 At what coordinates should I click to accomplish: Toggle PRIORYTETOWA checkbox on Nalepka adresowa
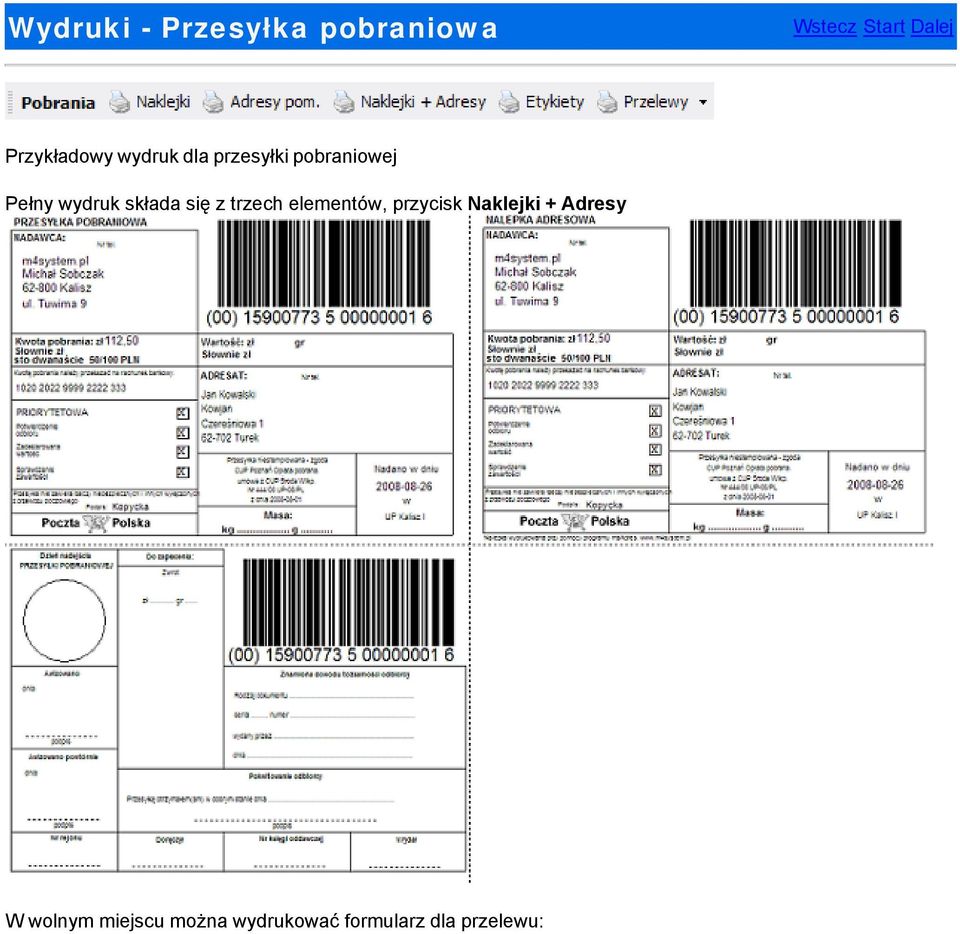click(x=655, y=411)
